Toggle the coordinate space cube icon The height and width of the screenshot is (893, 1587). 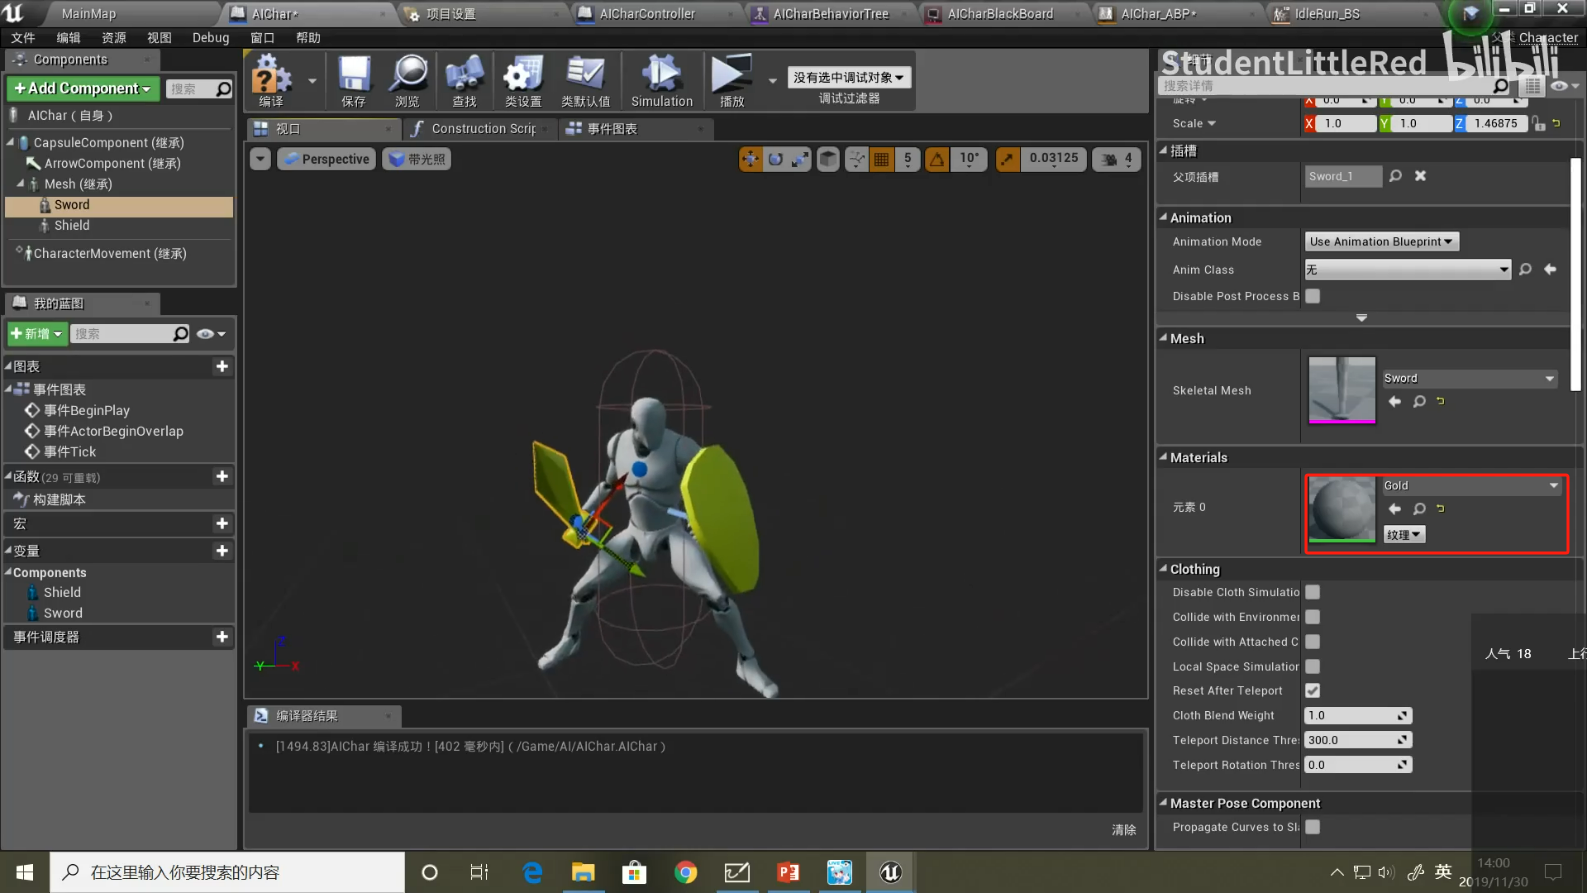tap(828, 159)
